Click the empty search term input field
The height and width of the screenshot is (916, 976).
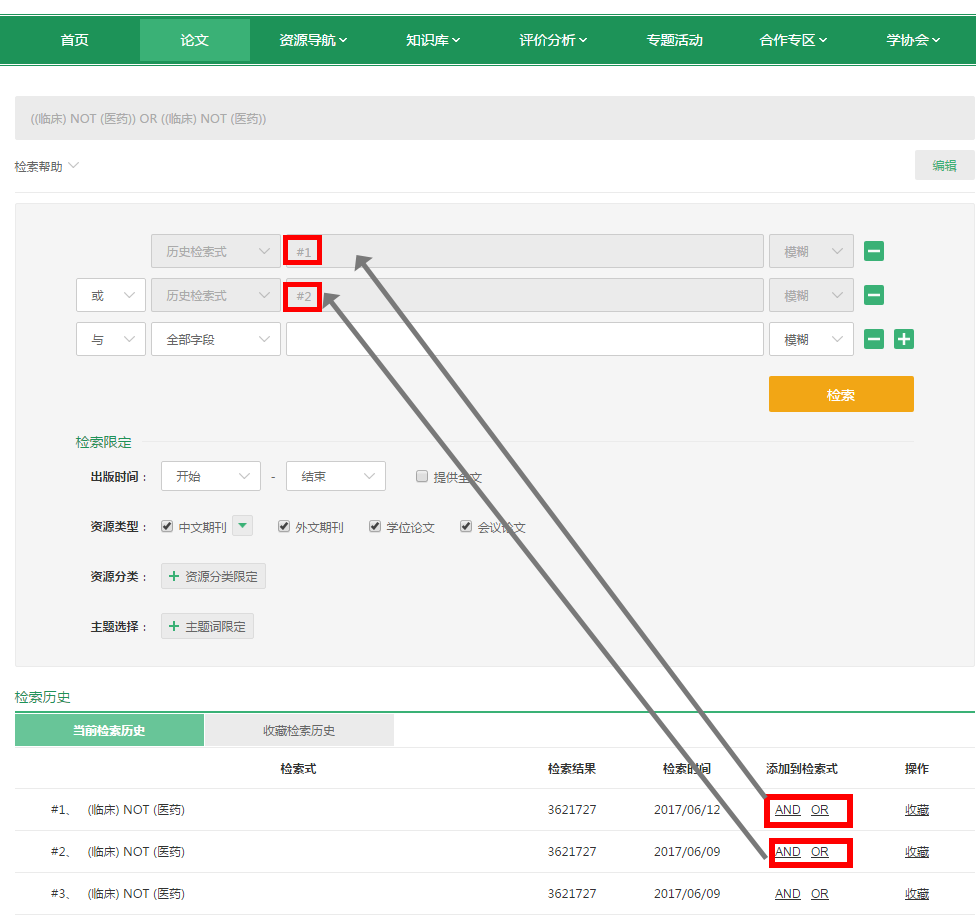coord(524,340)
